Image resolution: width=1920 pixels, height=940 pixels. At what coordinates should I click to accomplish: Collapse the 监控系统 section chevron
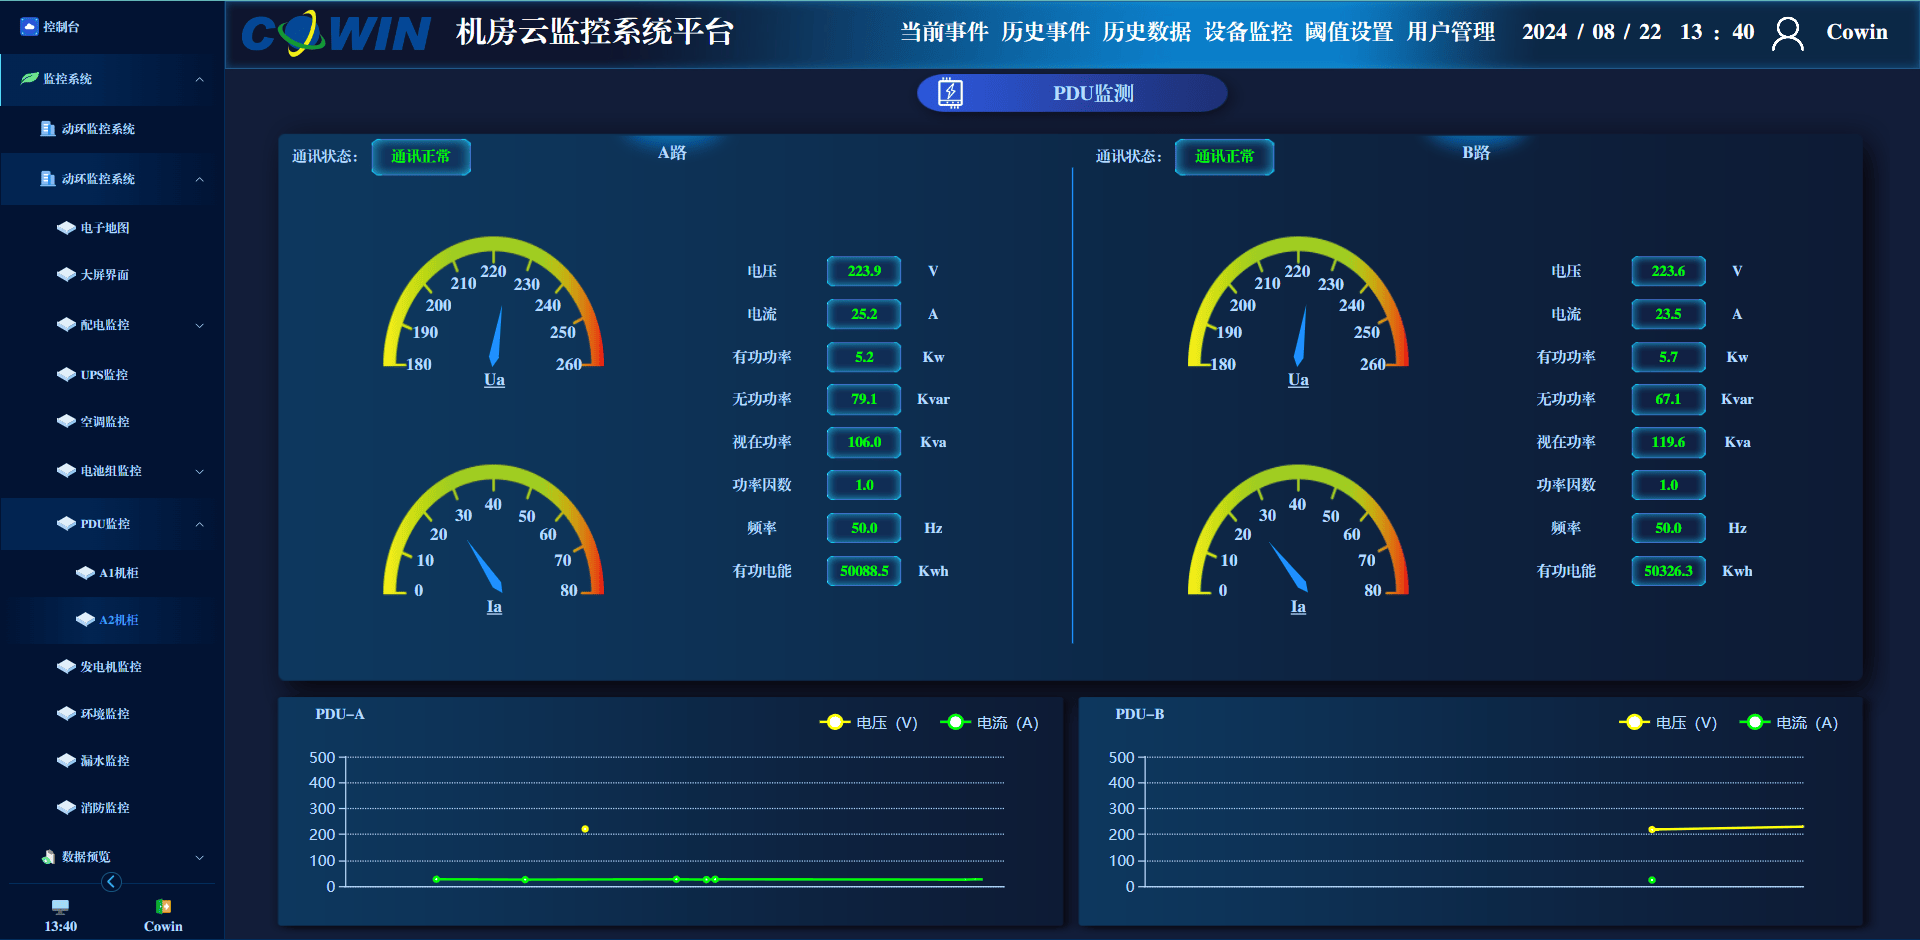point(200,79)
